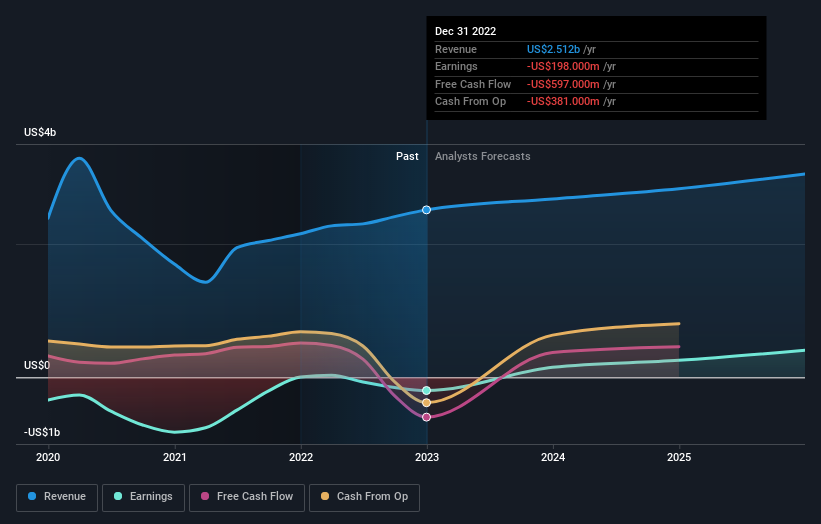
Task: Select the 2025 x-axis label
Action: tap(679, 457)
